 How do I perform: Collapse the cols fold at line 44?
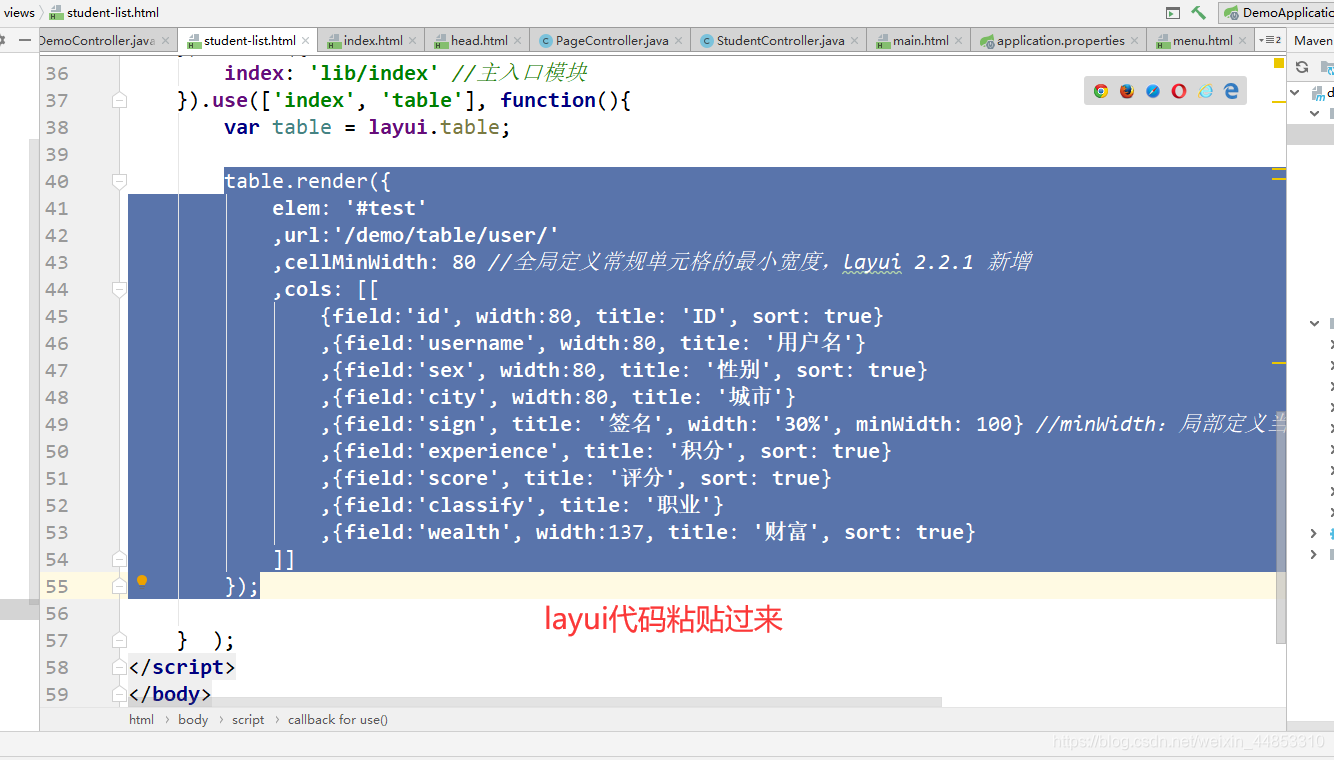(x=119, y=289)
